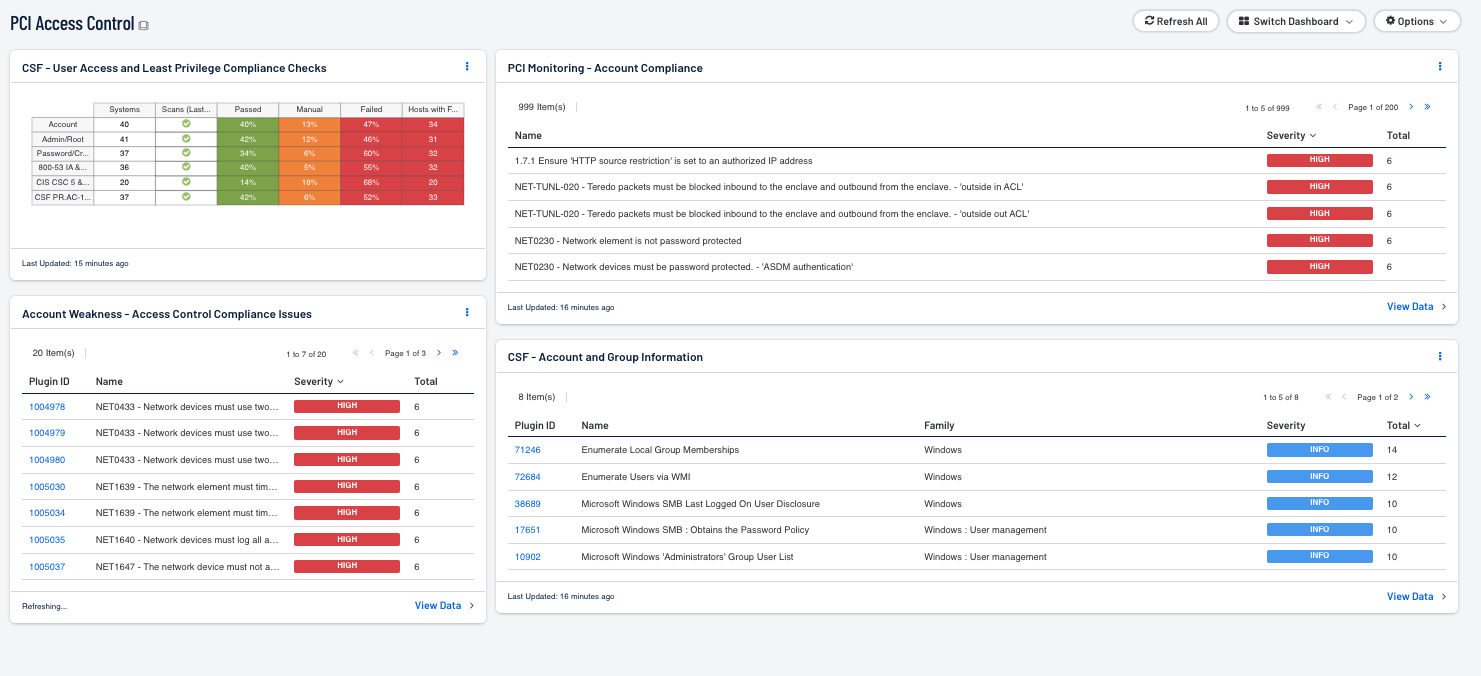
Task: Click the CIS CSC 5 row scan status checkmark
Action: point(186,182)
